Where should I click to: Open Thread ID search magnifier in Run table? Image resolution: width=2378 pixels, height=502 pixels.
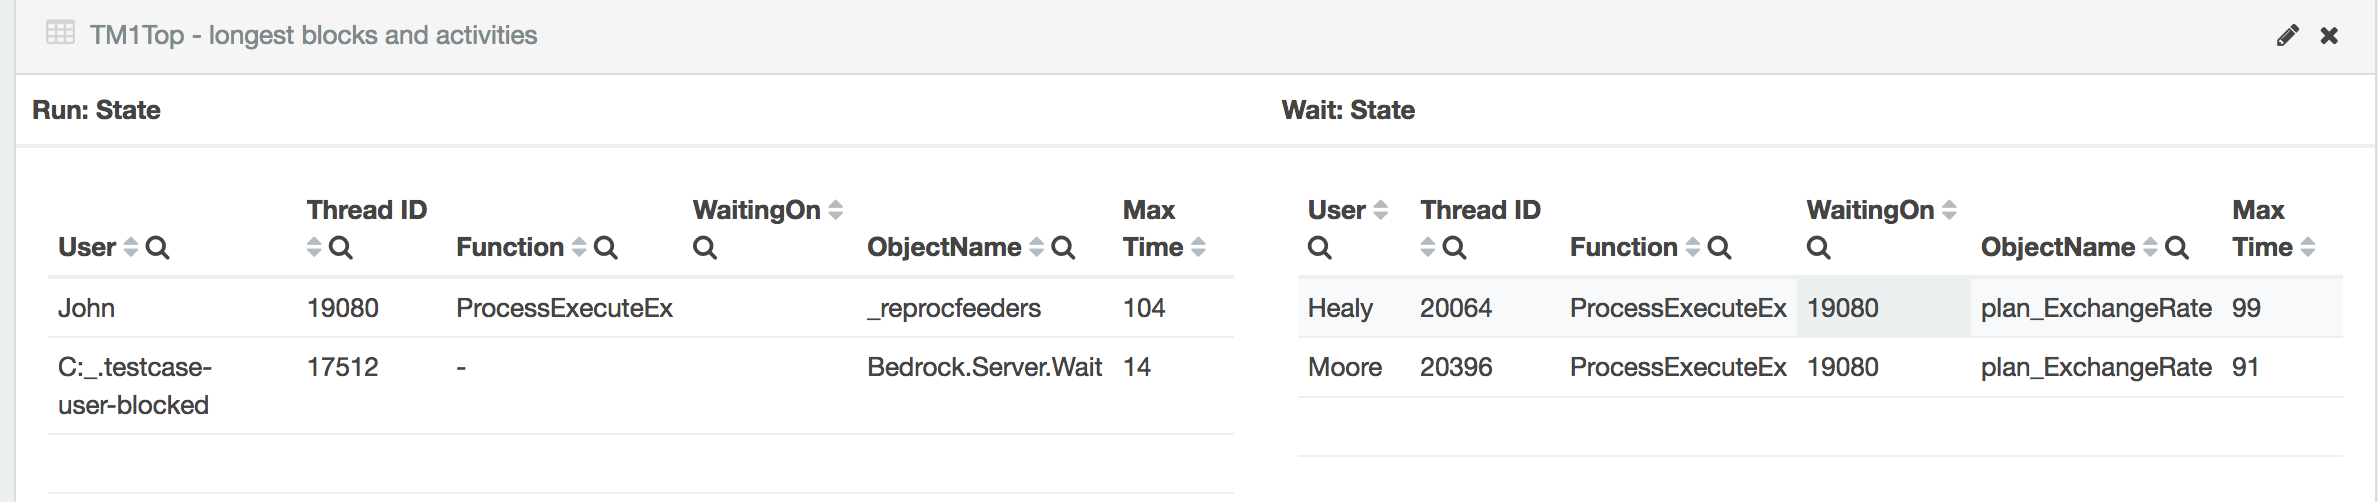click(340, 247)
